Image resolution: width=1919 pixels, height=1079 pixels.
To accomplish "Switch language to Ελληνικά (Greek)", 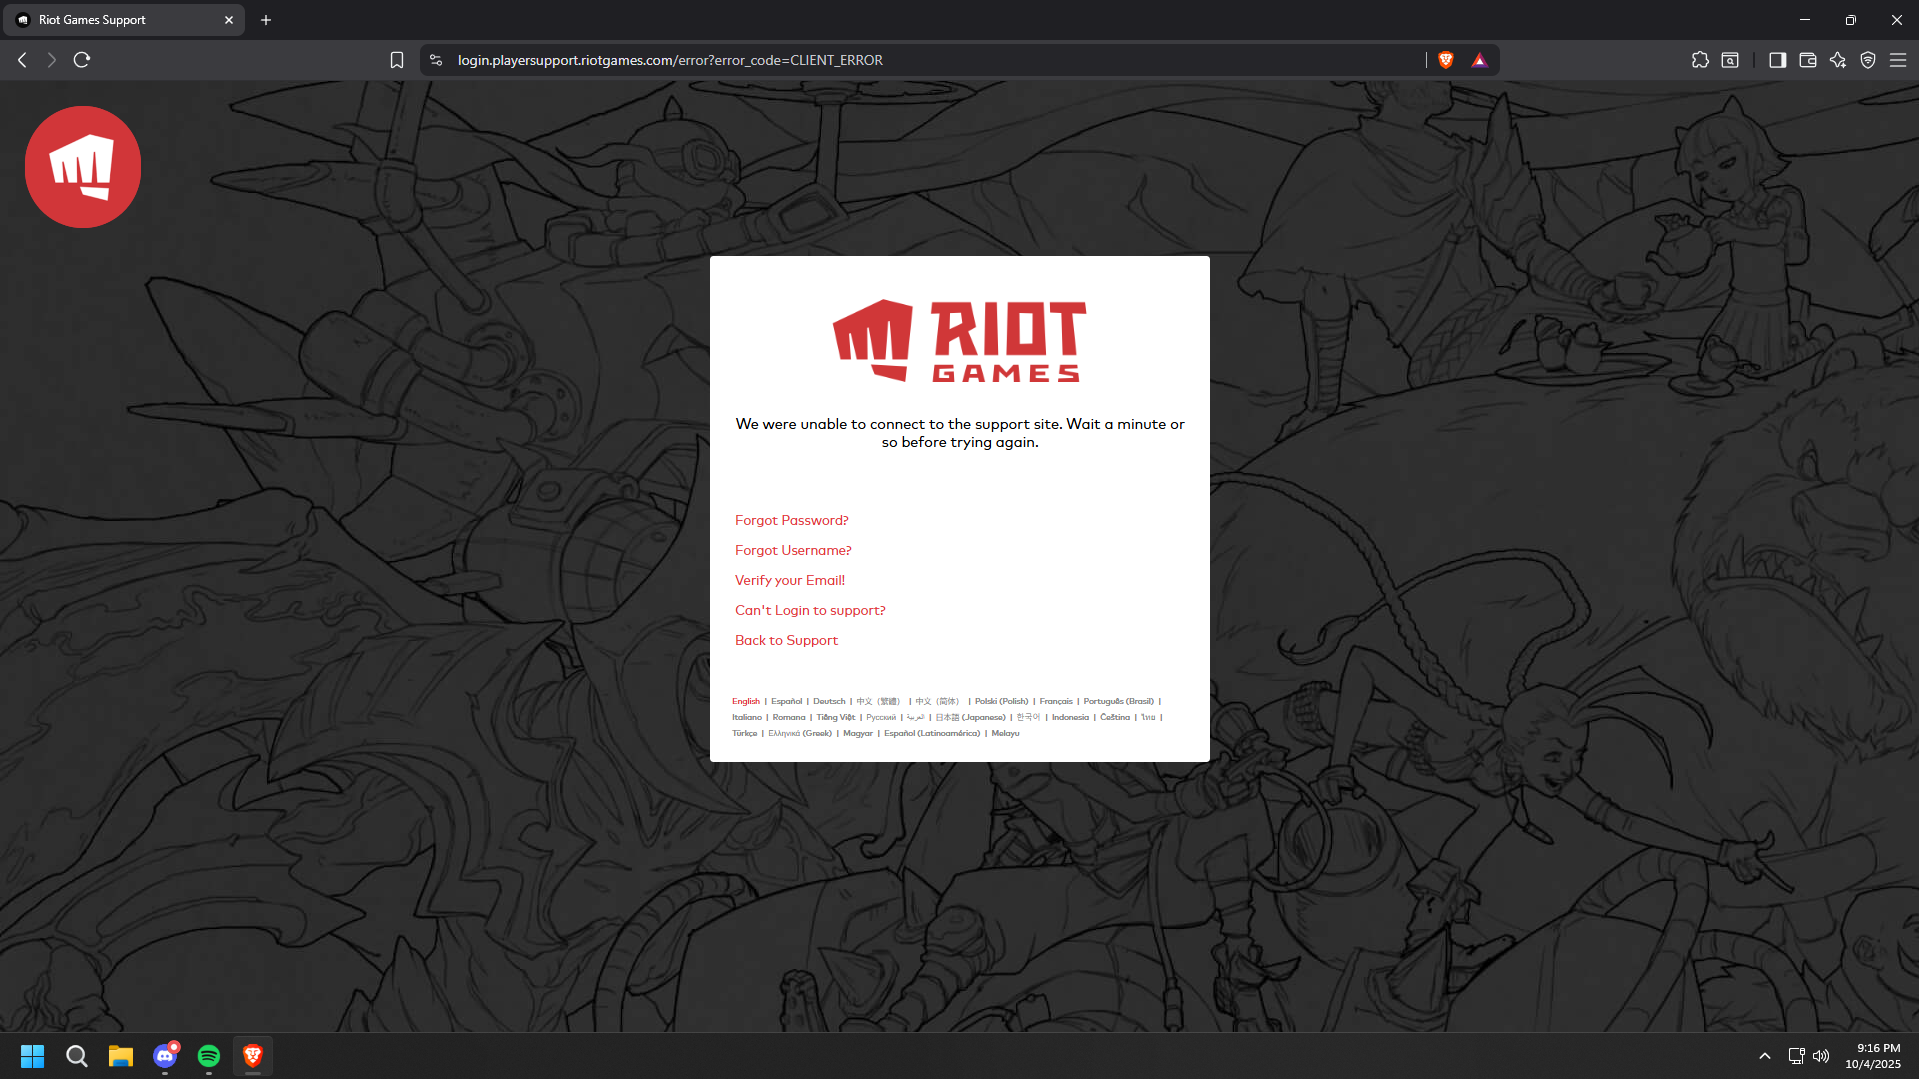I will [800, 733].
